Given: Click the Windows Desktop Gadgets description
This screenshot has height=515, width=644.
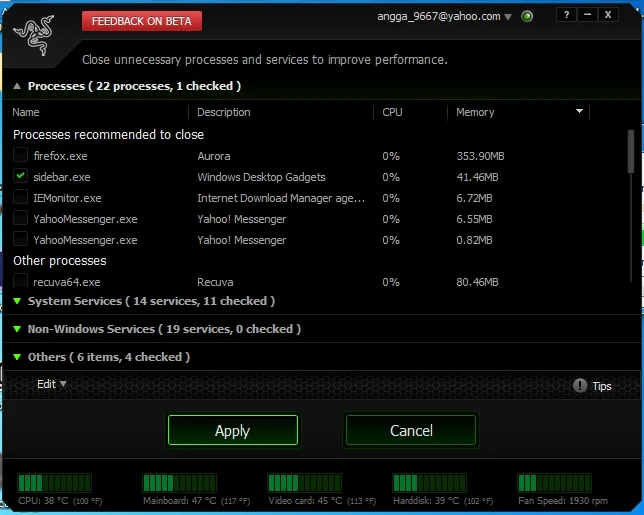Looking at the screenshot, I should [x=261, y=177].
